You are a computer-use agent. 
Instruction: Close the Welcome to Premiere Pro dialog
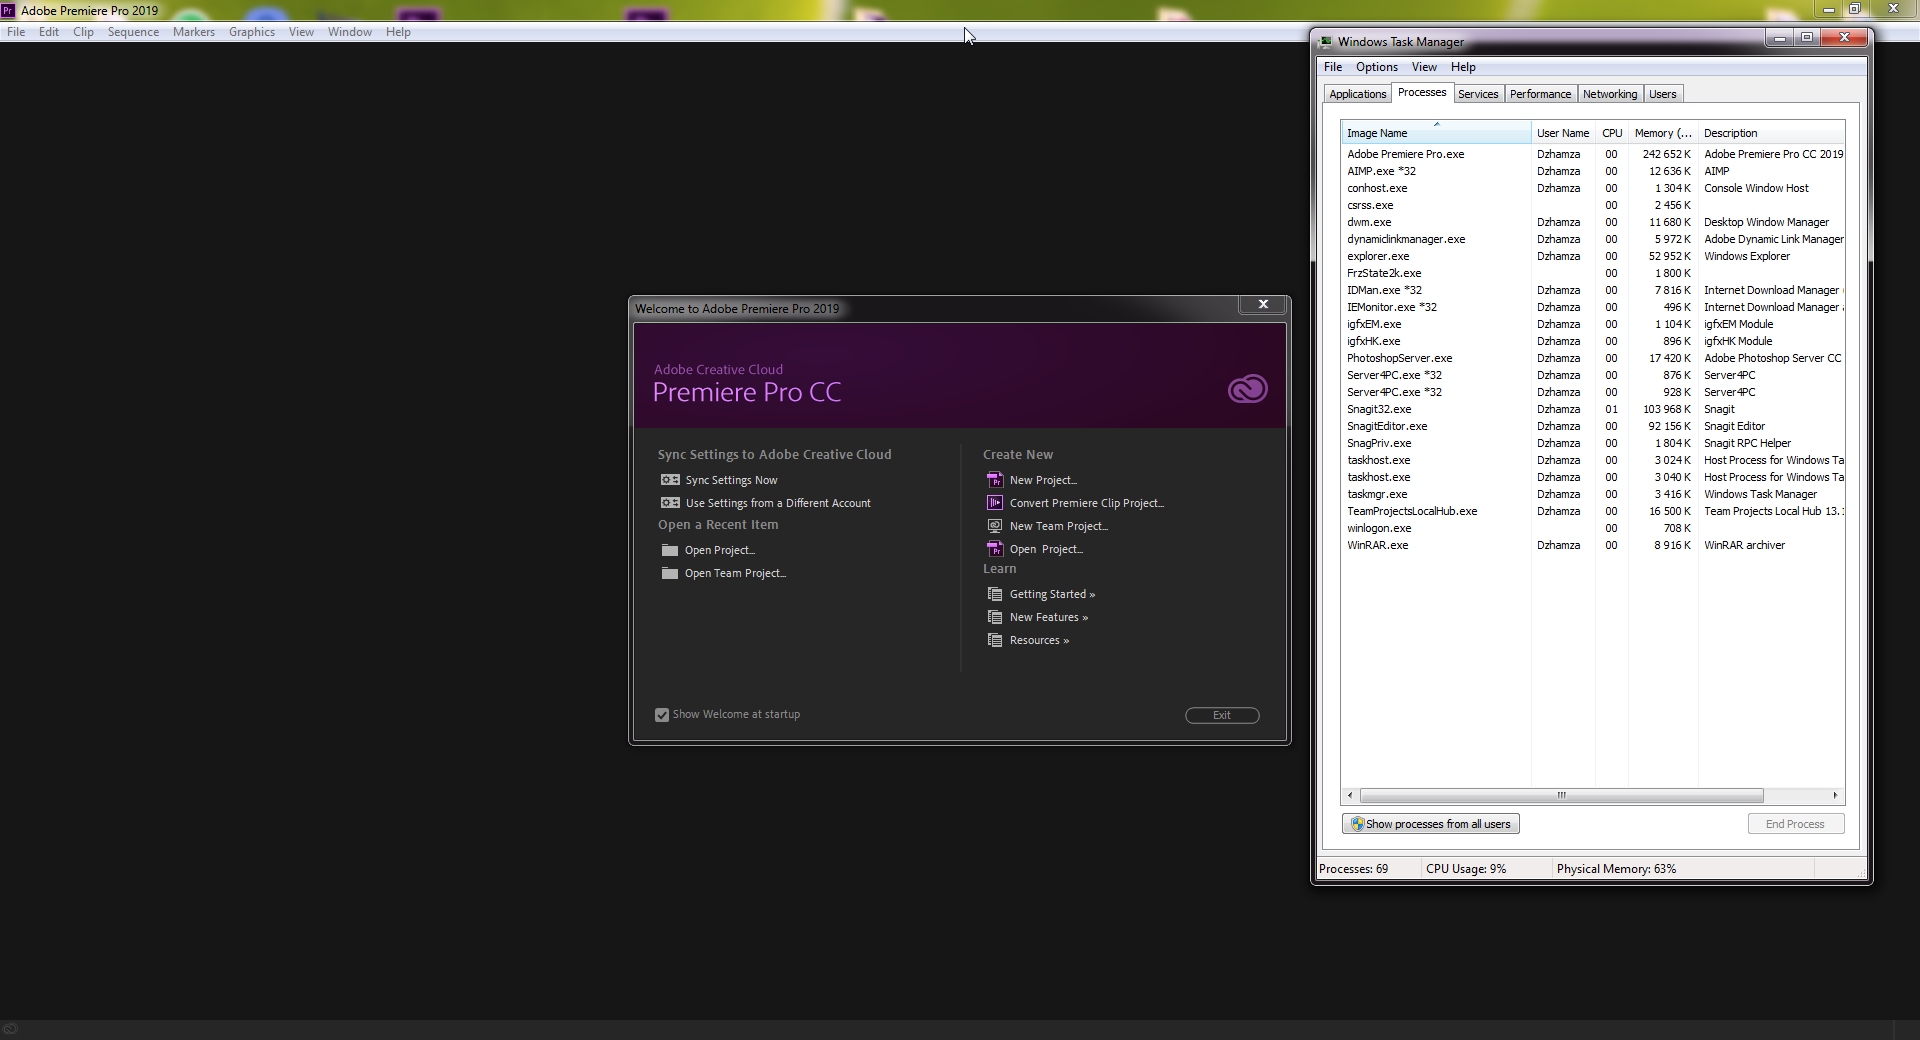(1263, 304)
